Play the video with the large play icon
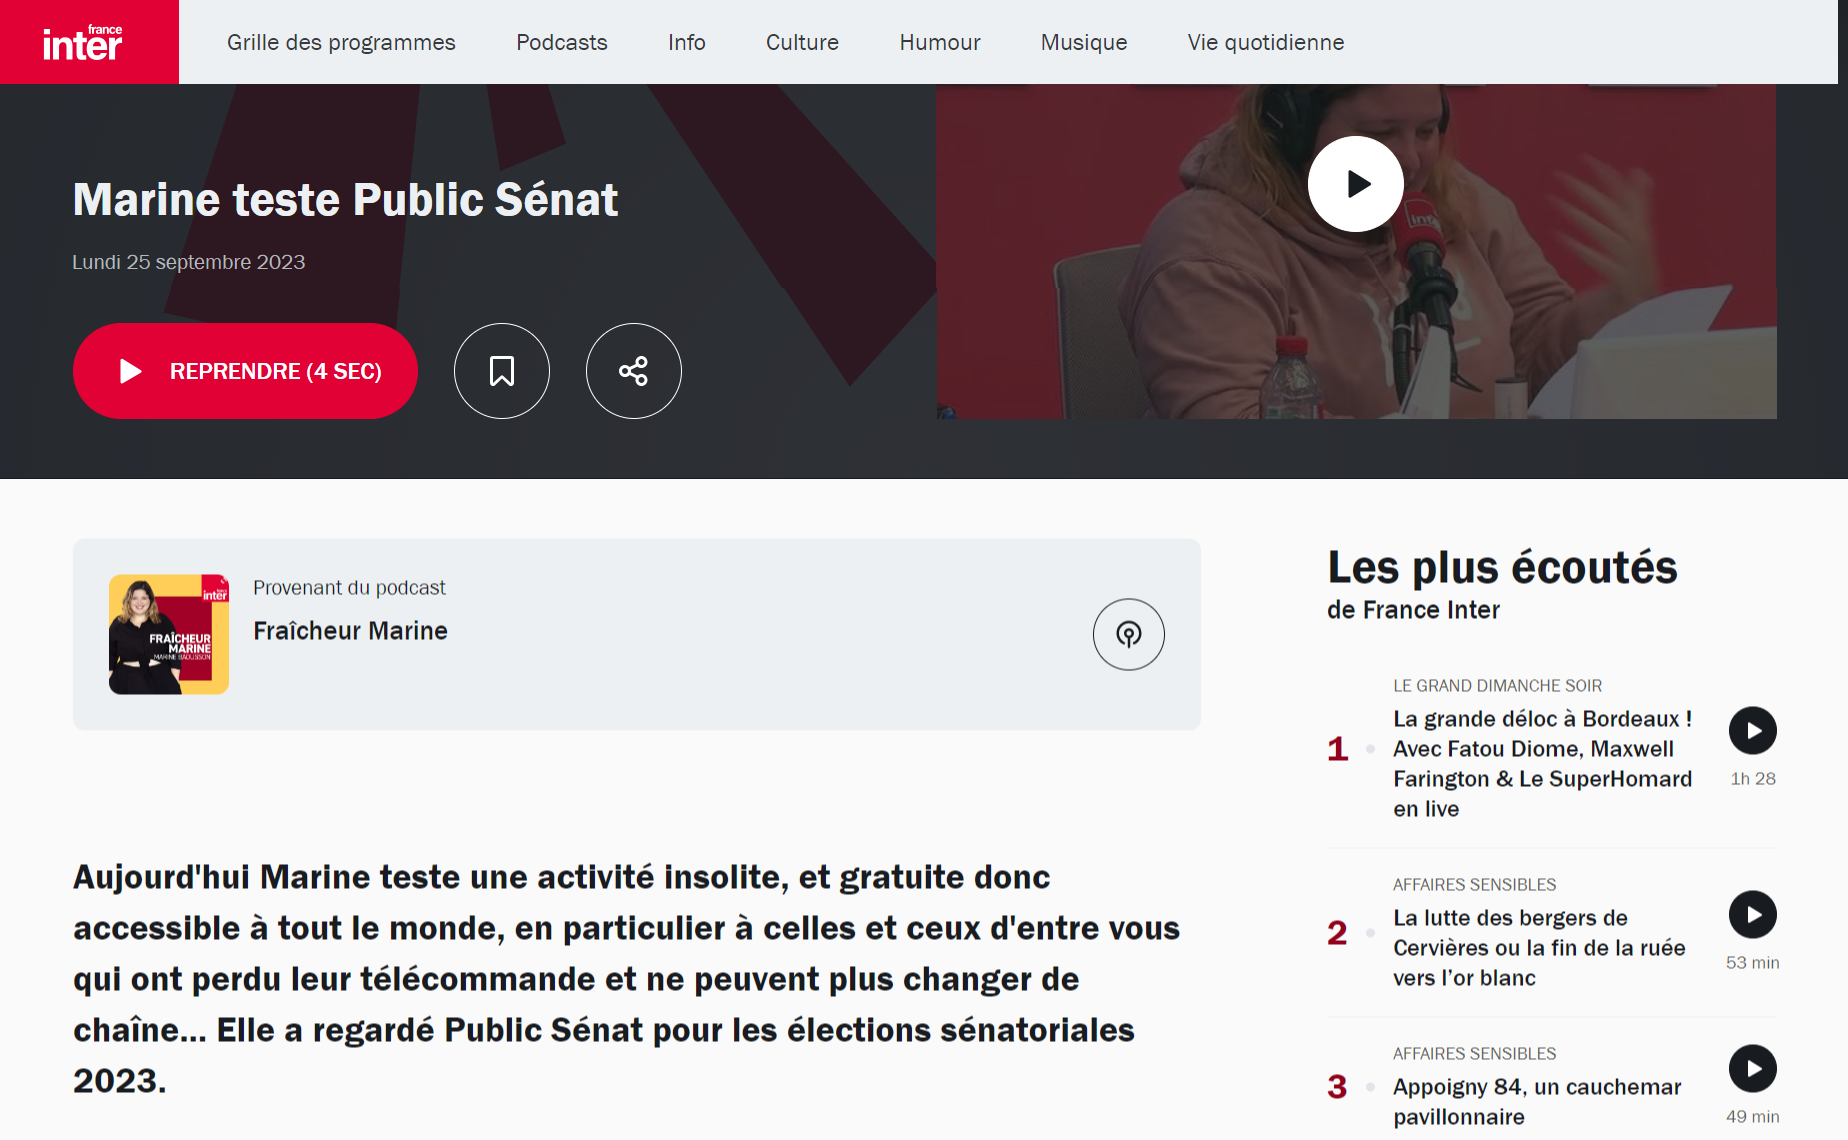 tap(1356, 184)
